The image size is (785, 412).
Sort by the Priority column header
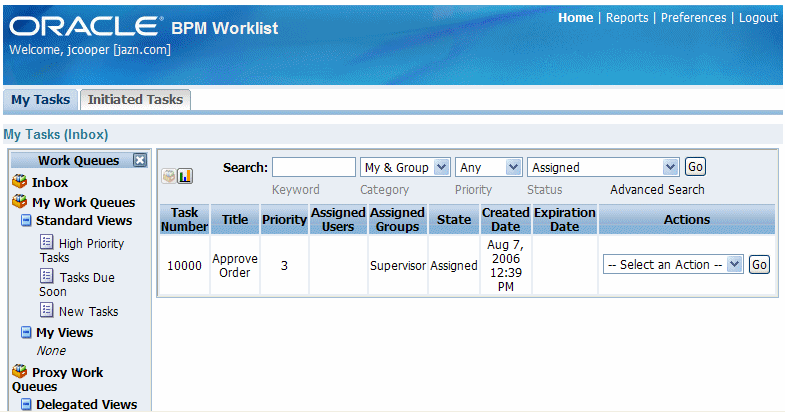[284, 219]
